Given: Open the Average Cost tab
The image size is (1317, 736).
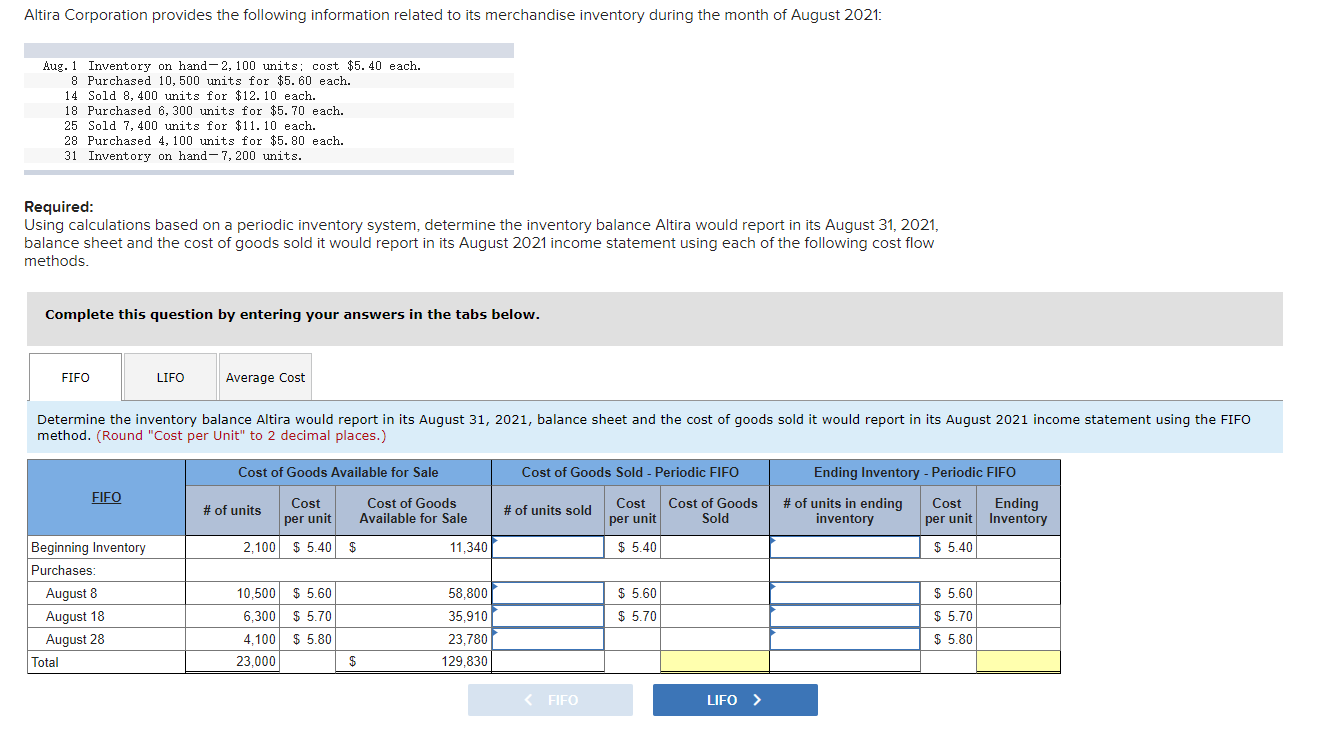Looking at the screenshot, I should click(x=265, y=377).
